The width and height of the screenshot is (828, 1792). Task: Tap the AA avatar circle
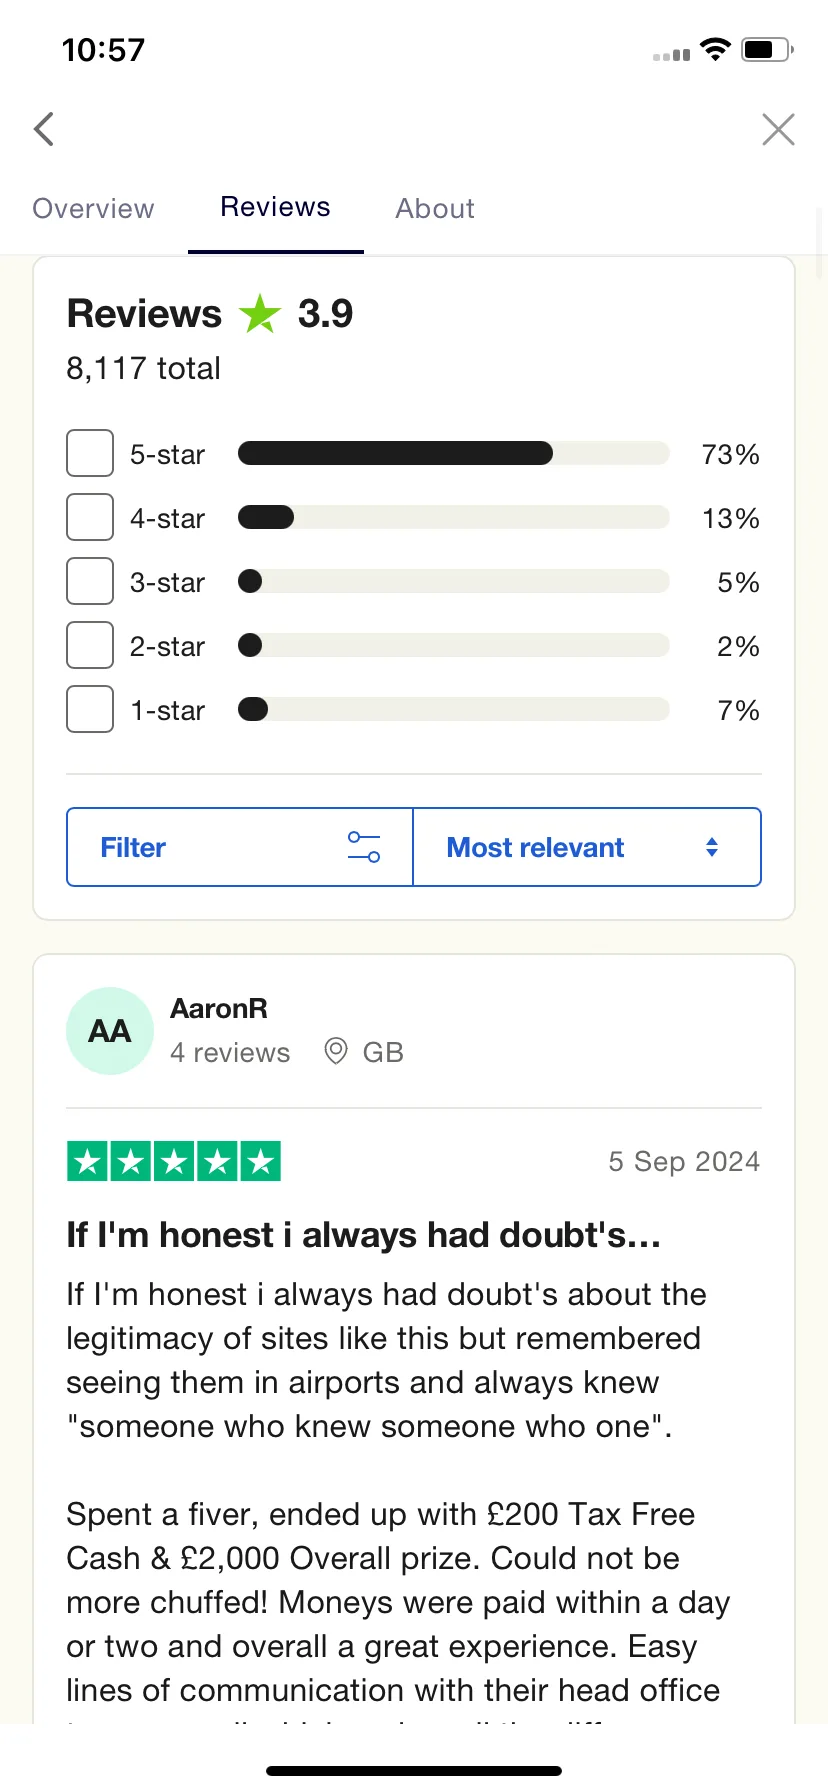[x=110, y=1031]
